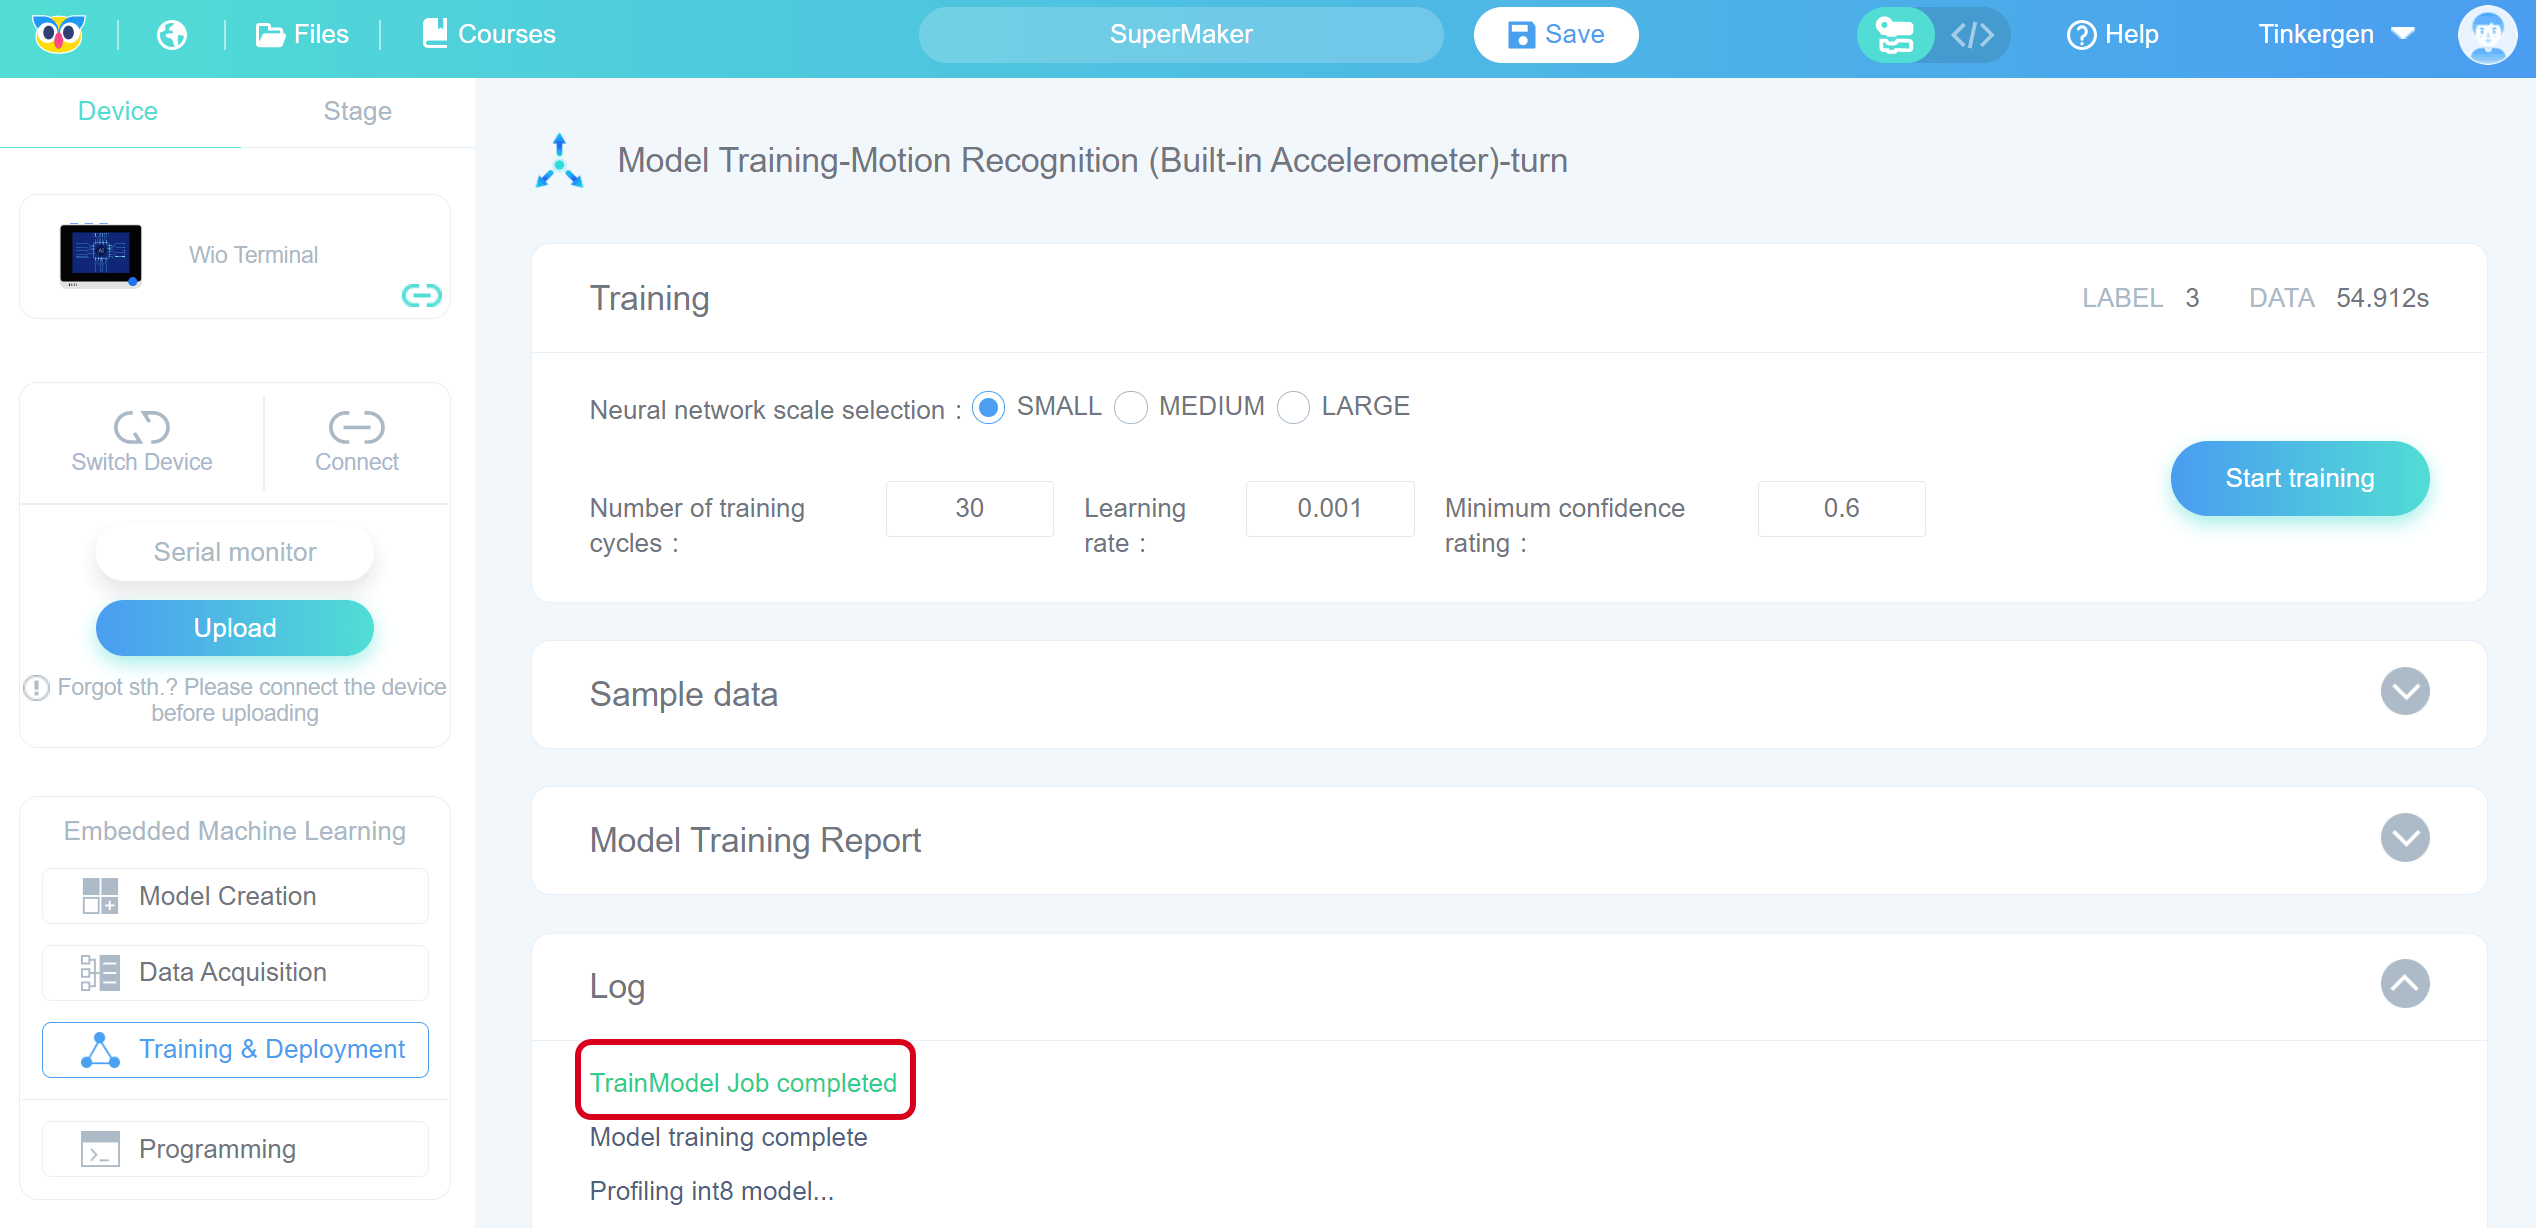Switch to code view icon

pyautogui.click(x=1972, y=35)
